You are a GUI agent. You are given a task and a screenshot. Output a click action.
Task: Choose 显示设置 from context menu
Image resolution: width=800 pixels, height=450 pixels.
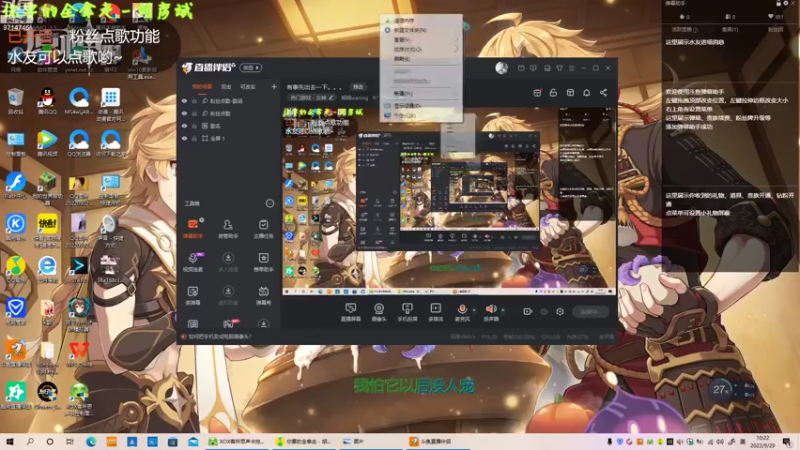pyautogui.click(x=407, y=106)
